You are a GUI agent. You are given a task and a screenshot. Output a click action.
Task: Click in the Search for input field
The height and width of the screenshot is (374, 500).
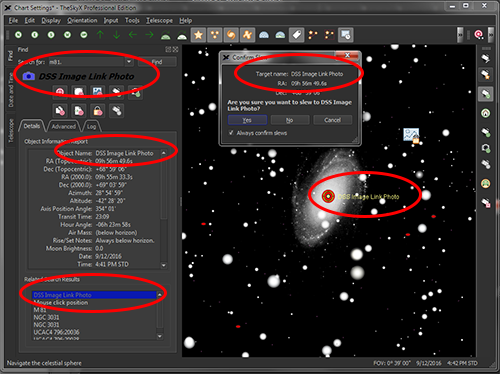click(86, 62)
